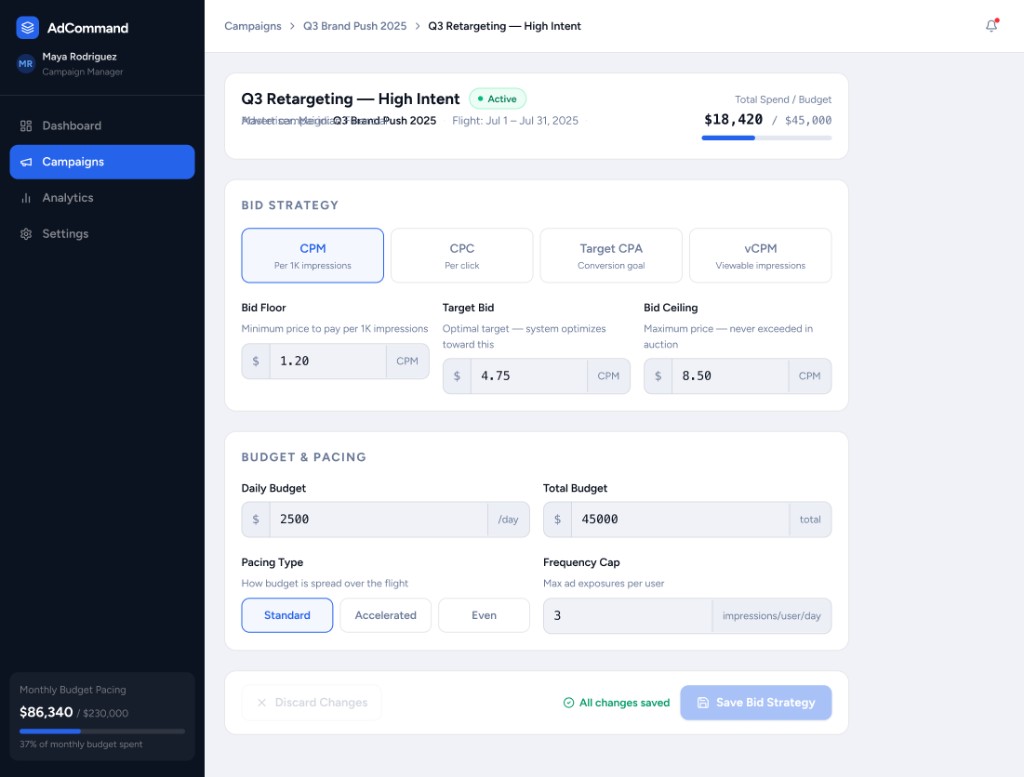1024x777 pixels.
Task: Set pacing type to Accelerated
Action: [385, 615]
